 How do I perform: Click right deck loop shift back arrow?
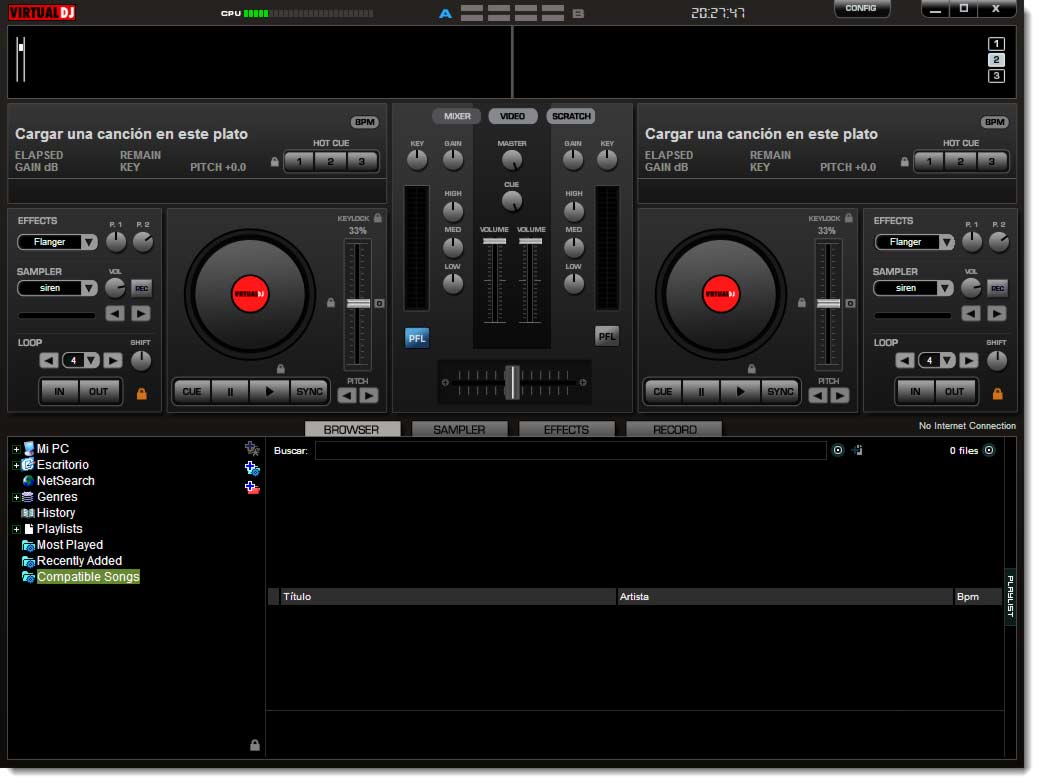coord(904,361)
